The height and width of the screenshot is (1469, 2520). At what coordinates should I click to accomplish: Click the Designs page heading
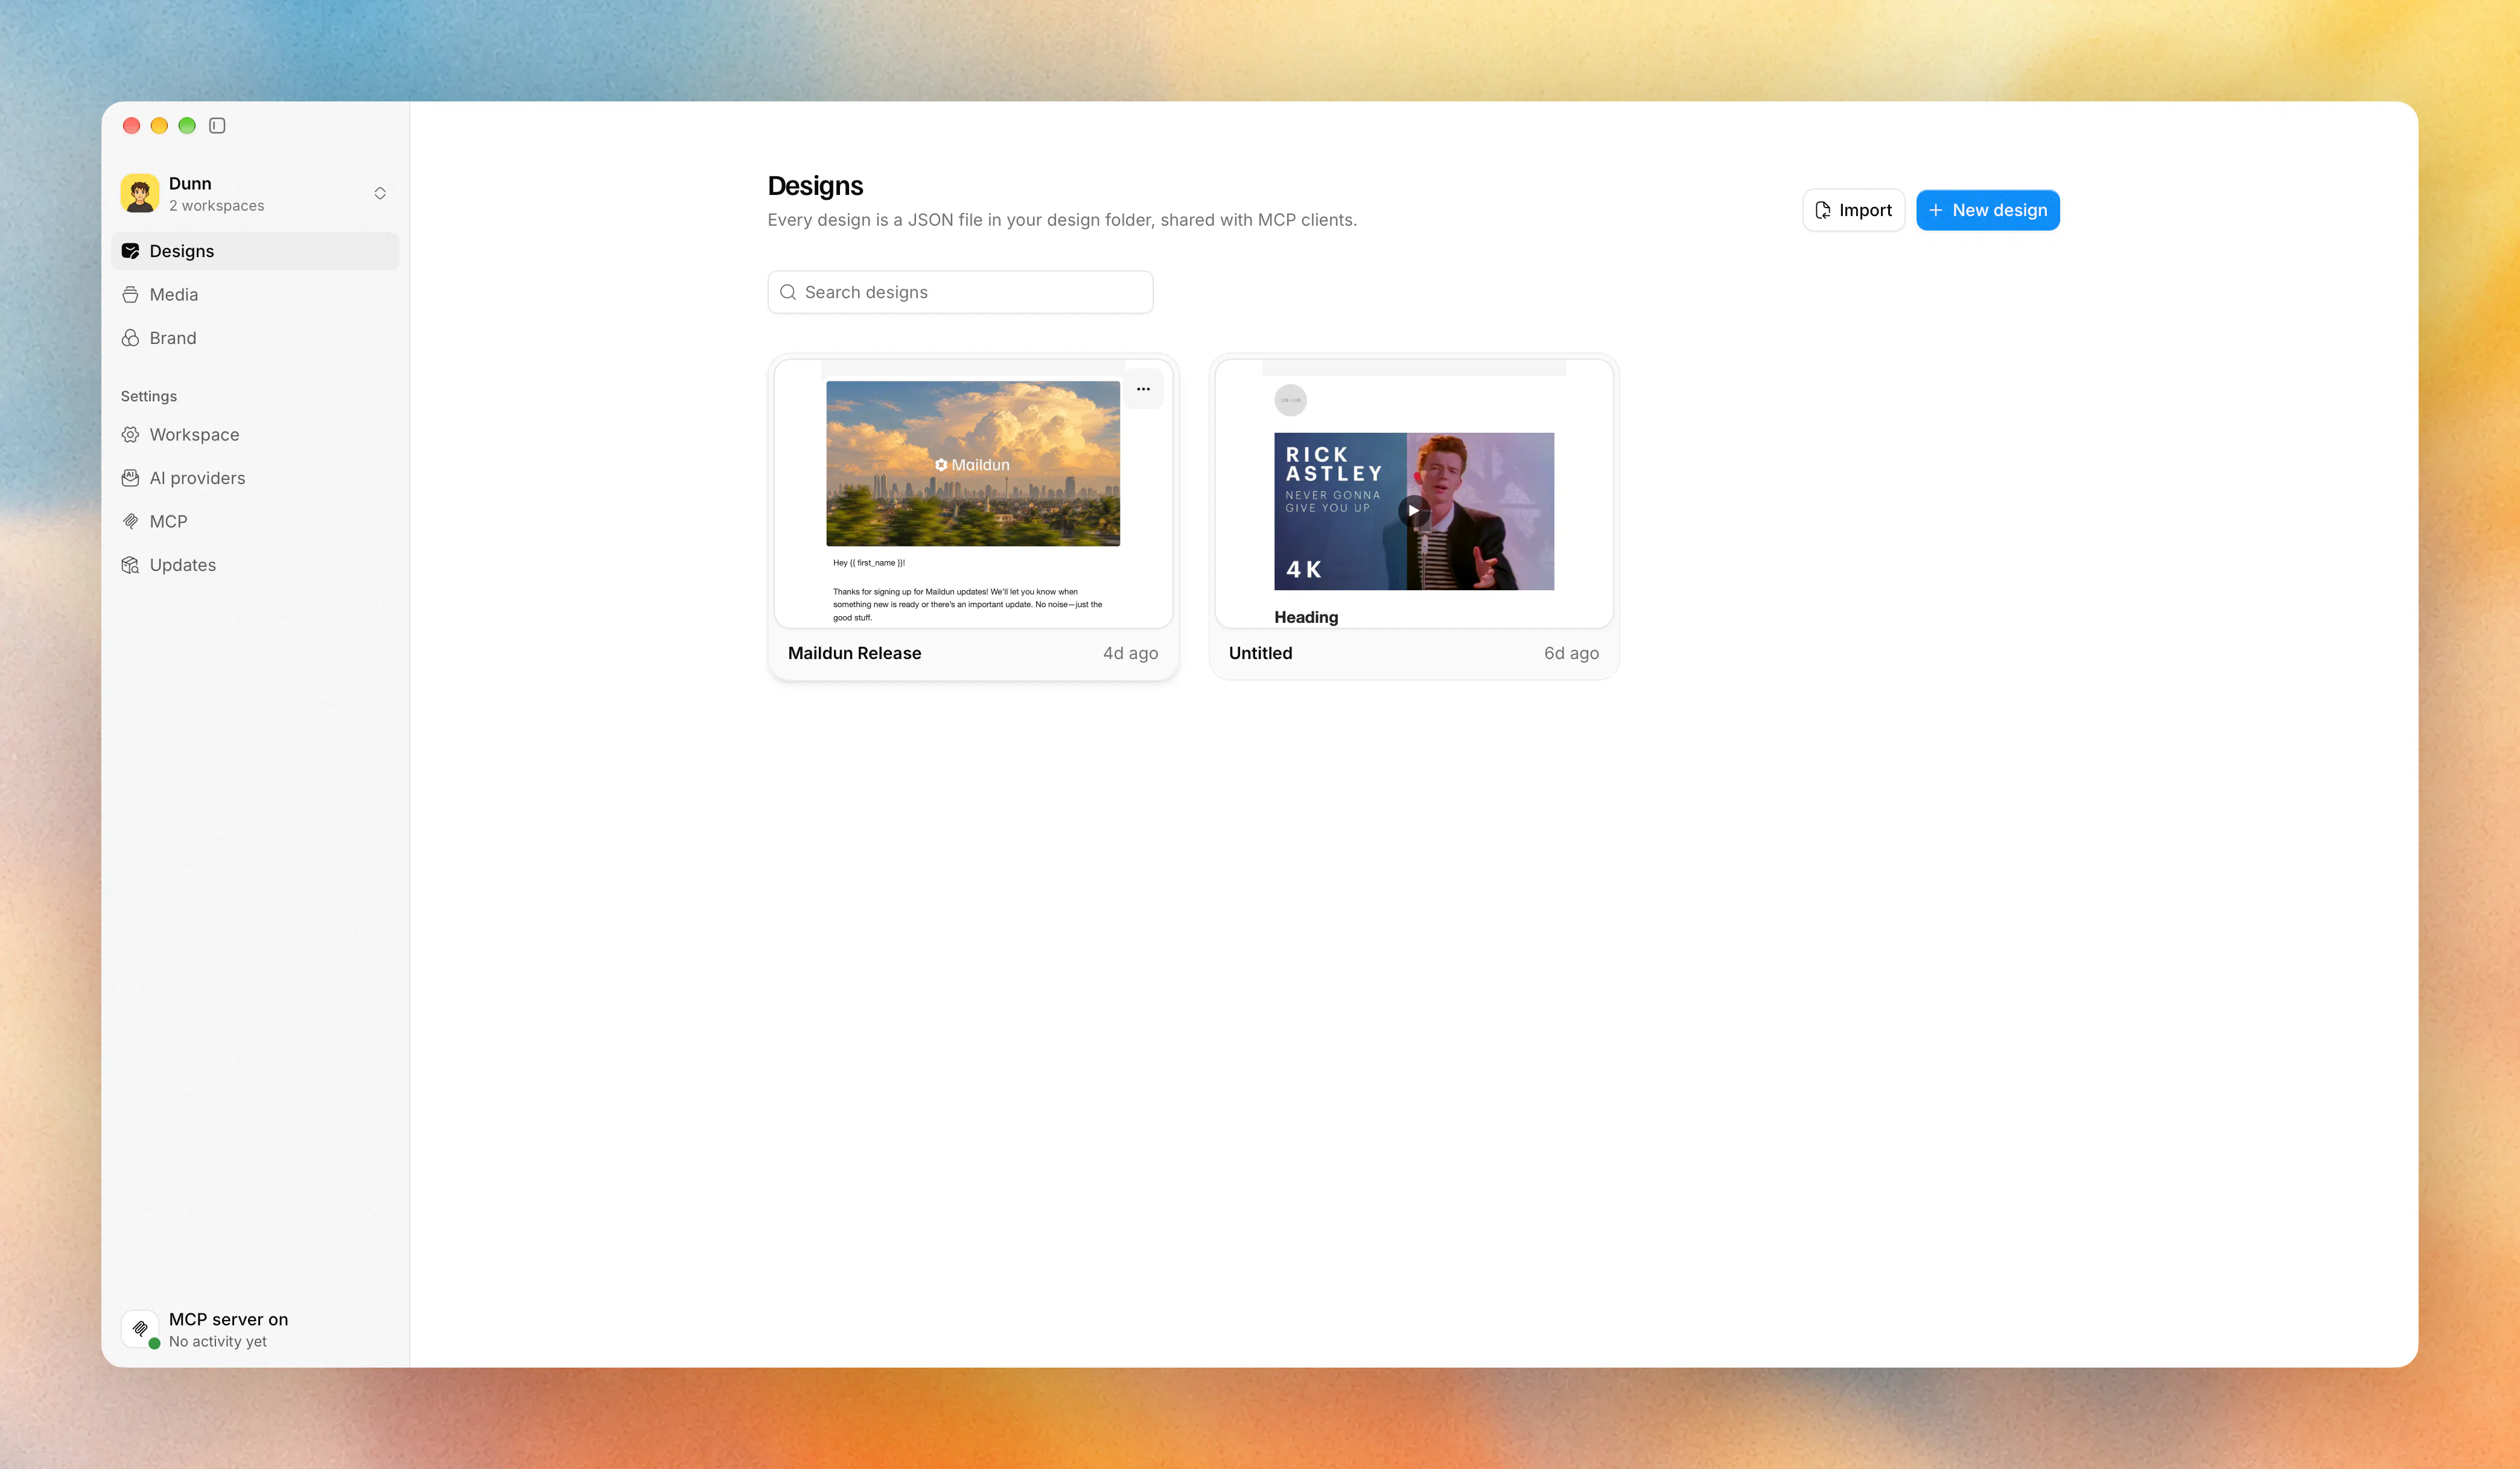click(815, 185)
